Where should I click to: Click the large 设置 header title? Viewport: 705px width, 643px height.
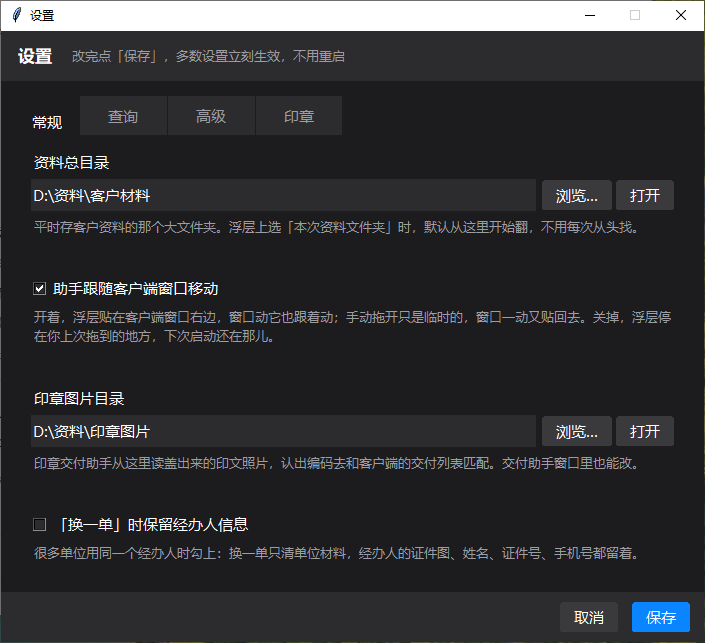(x=35, y=56)
